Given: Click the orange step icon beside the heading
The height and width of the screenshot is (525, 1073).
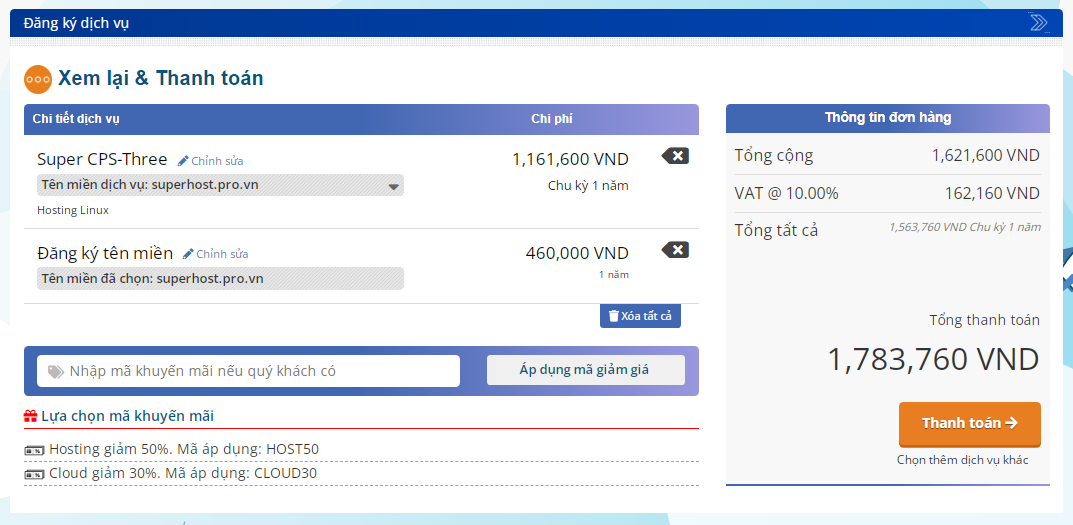Looking at the screenshot, I should click(37, 78).
